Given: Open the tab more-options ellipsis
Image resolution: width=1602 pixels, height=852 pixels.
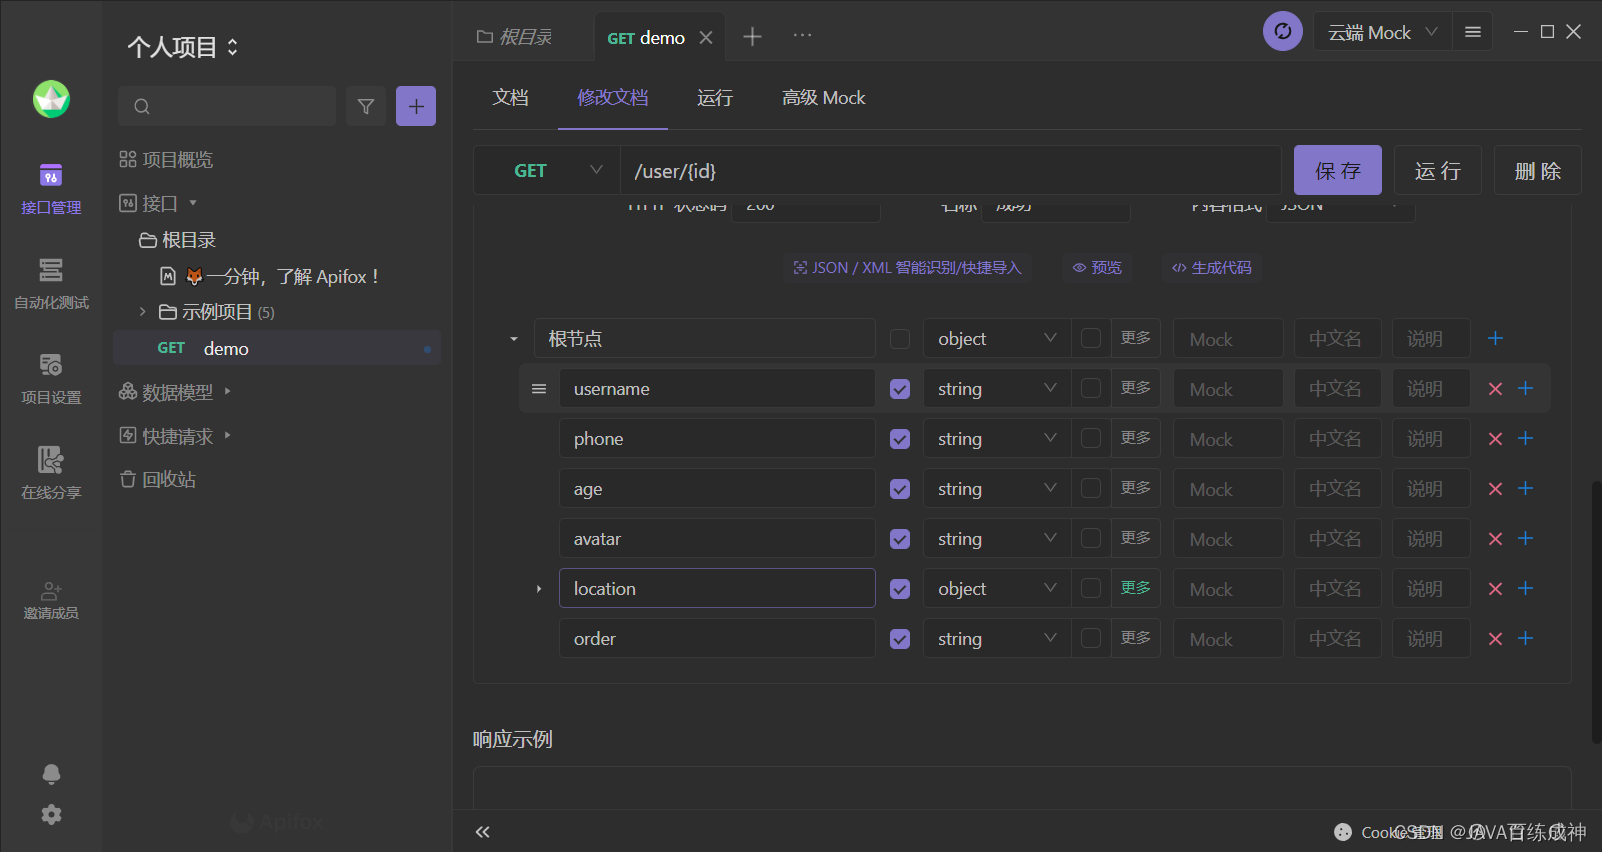Looking at the screenshot, I should coord(803,35).
